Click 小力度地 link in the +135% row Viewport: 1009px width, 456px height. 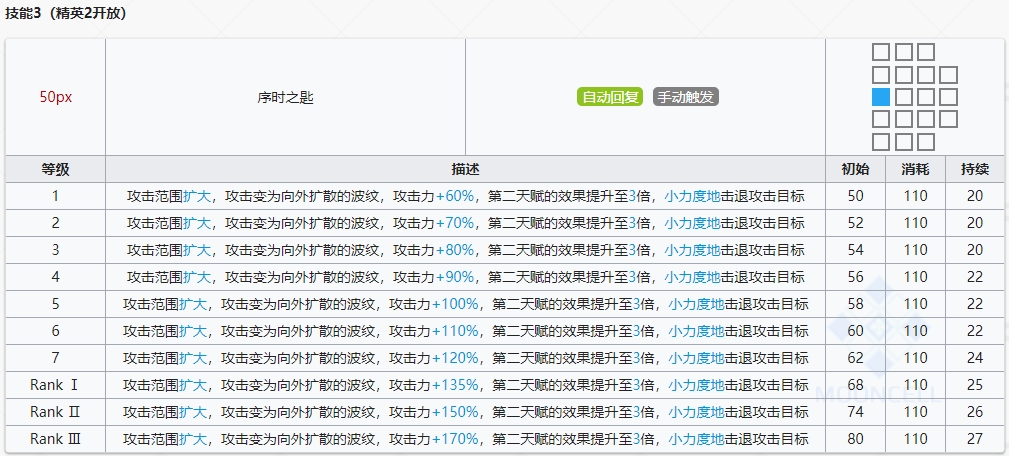(x=696, y=385)
